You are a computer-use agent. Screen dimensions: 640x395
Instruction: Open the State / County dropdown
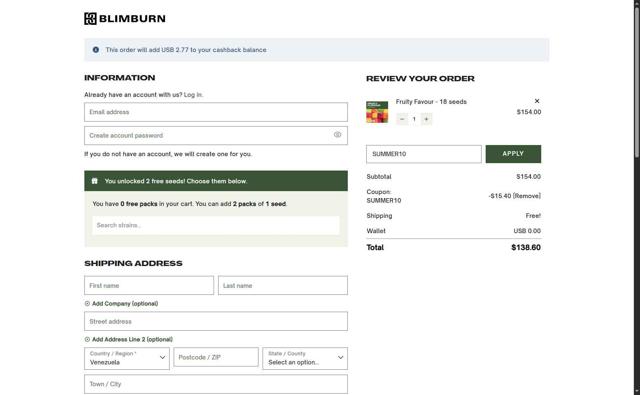(x=305, y=358)
